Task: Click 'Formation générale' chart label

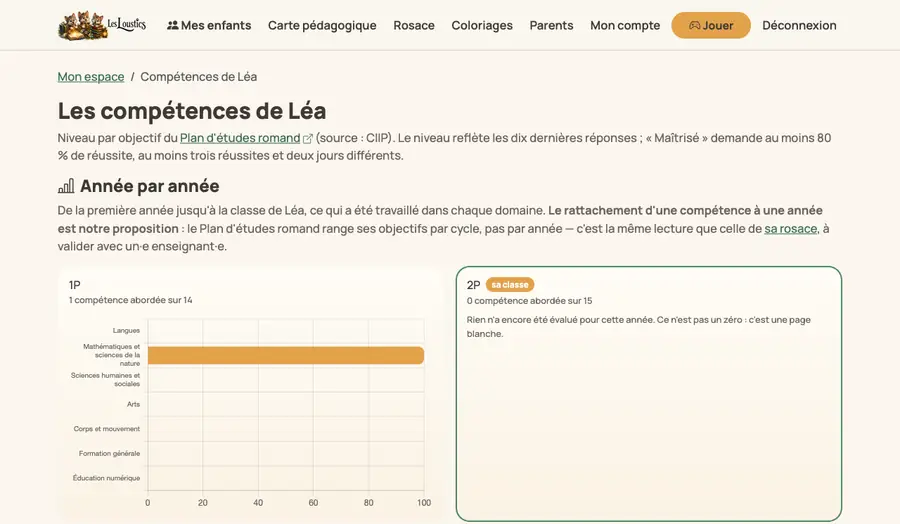Action: point(110,453)
